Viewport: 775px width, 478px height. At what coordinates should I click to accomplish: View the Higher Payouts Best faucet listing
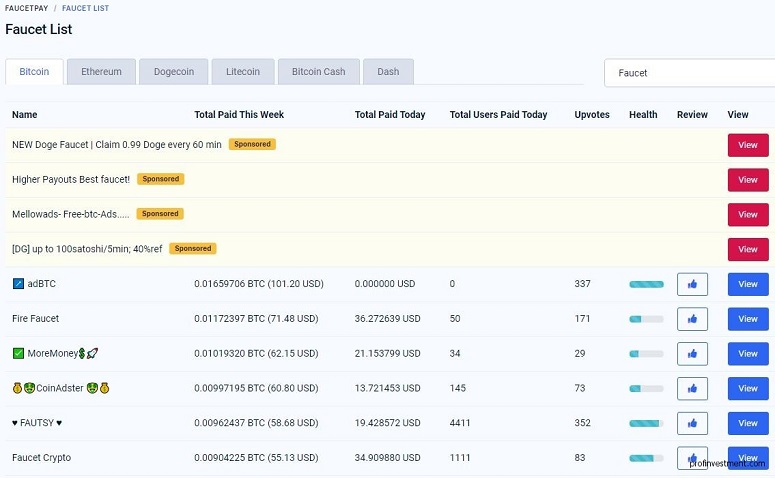point(748,180)
